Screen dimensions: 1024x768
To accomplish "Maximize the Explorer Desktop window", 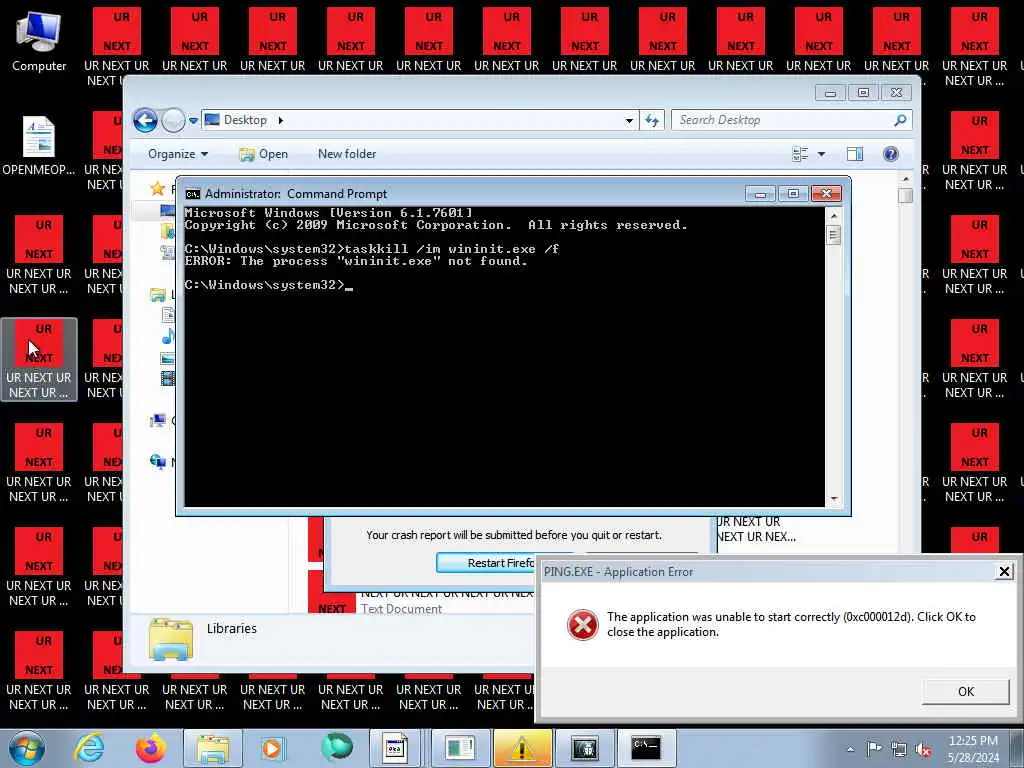I will [x=863, y=93].
